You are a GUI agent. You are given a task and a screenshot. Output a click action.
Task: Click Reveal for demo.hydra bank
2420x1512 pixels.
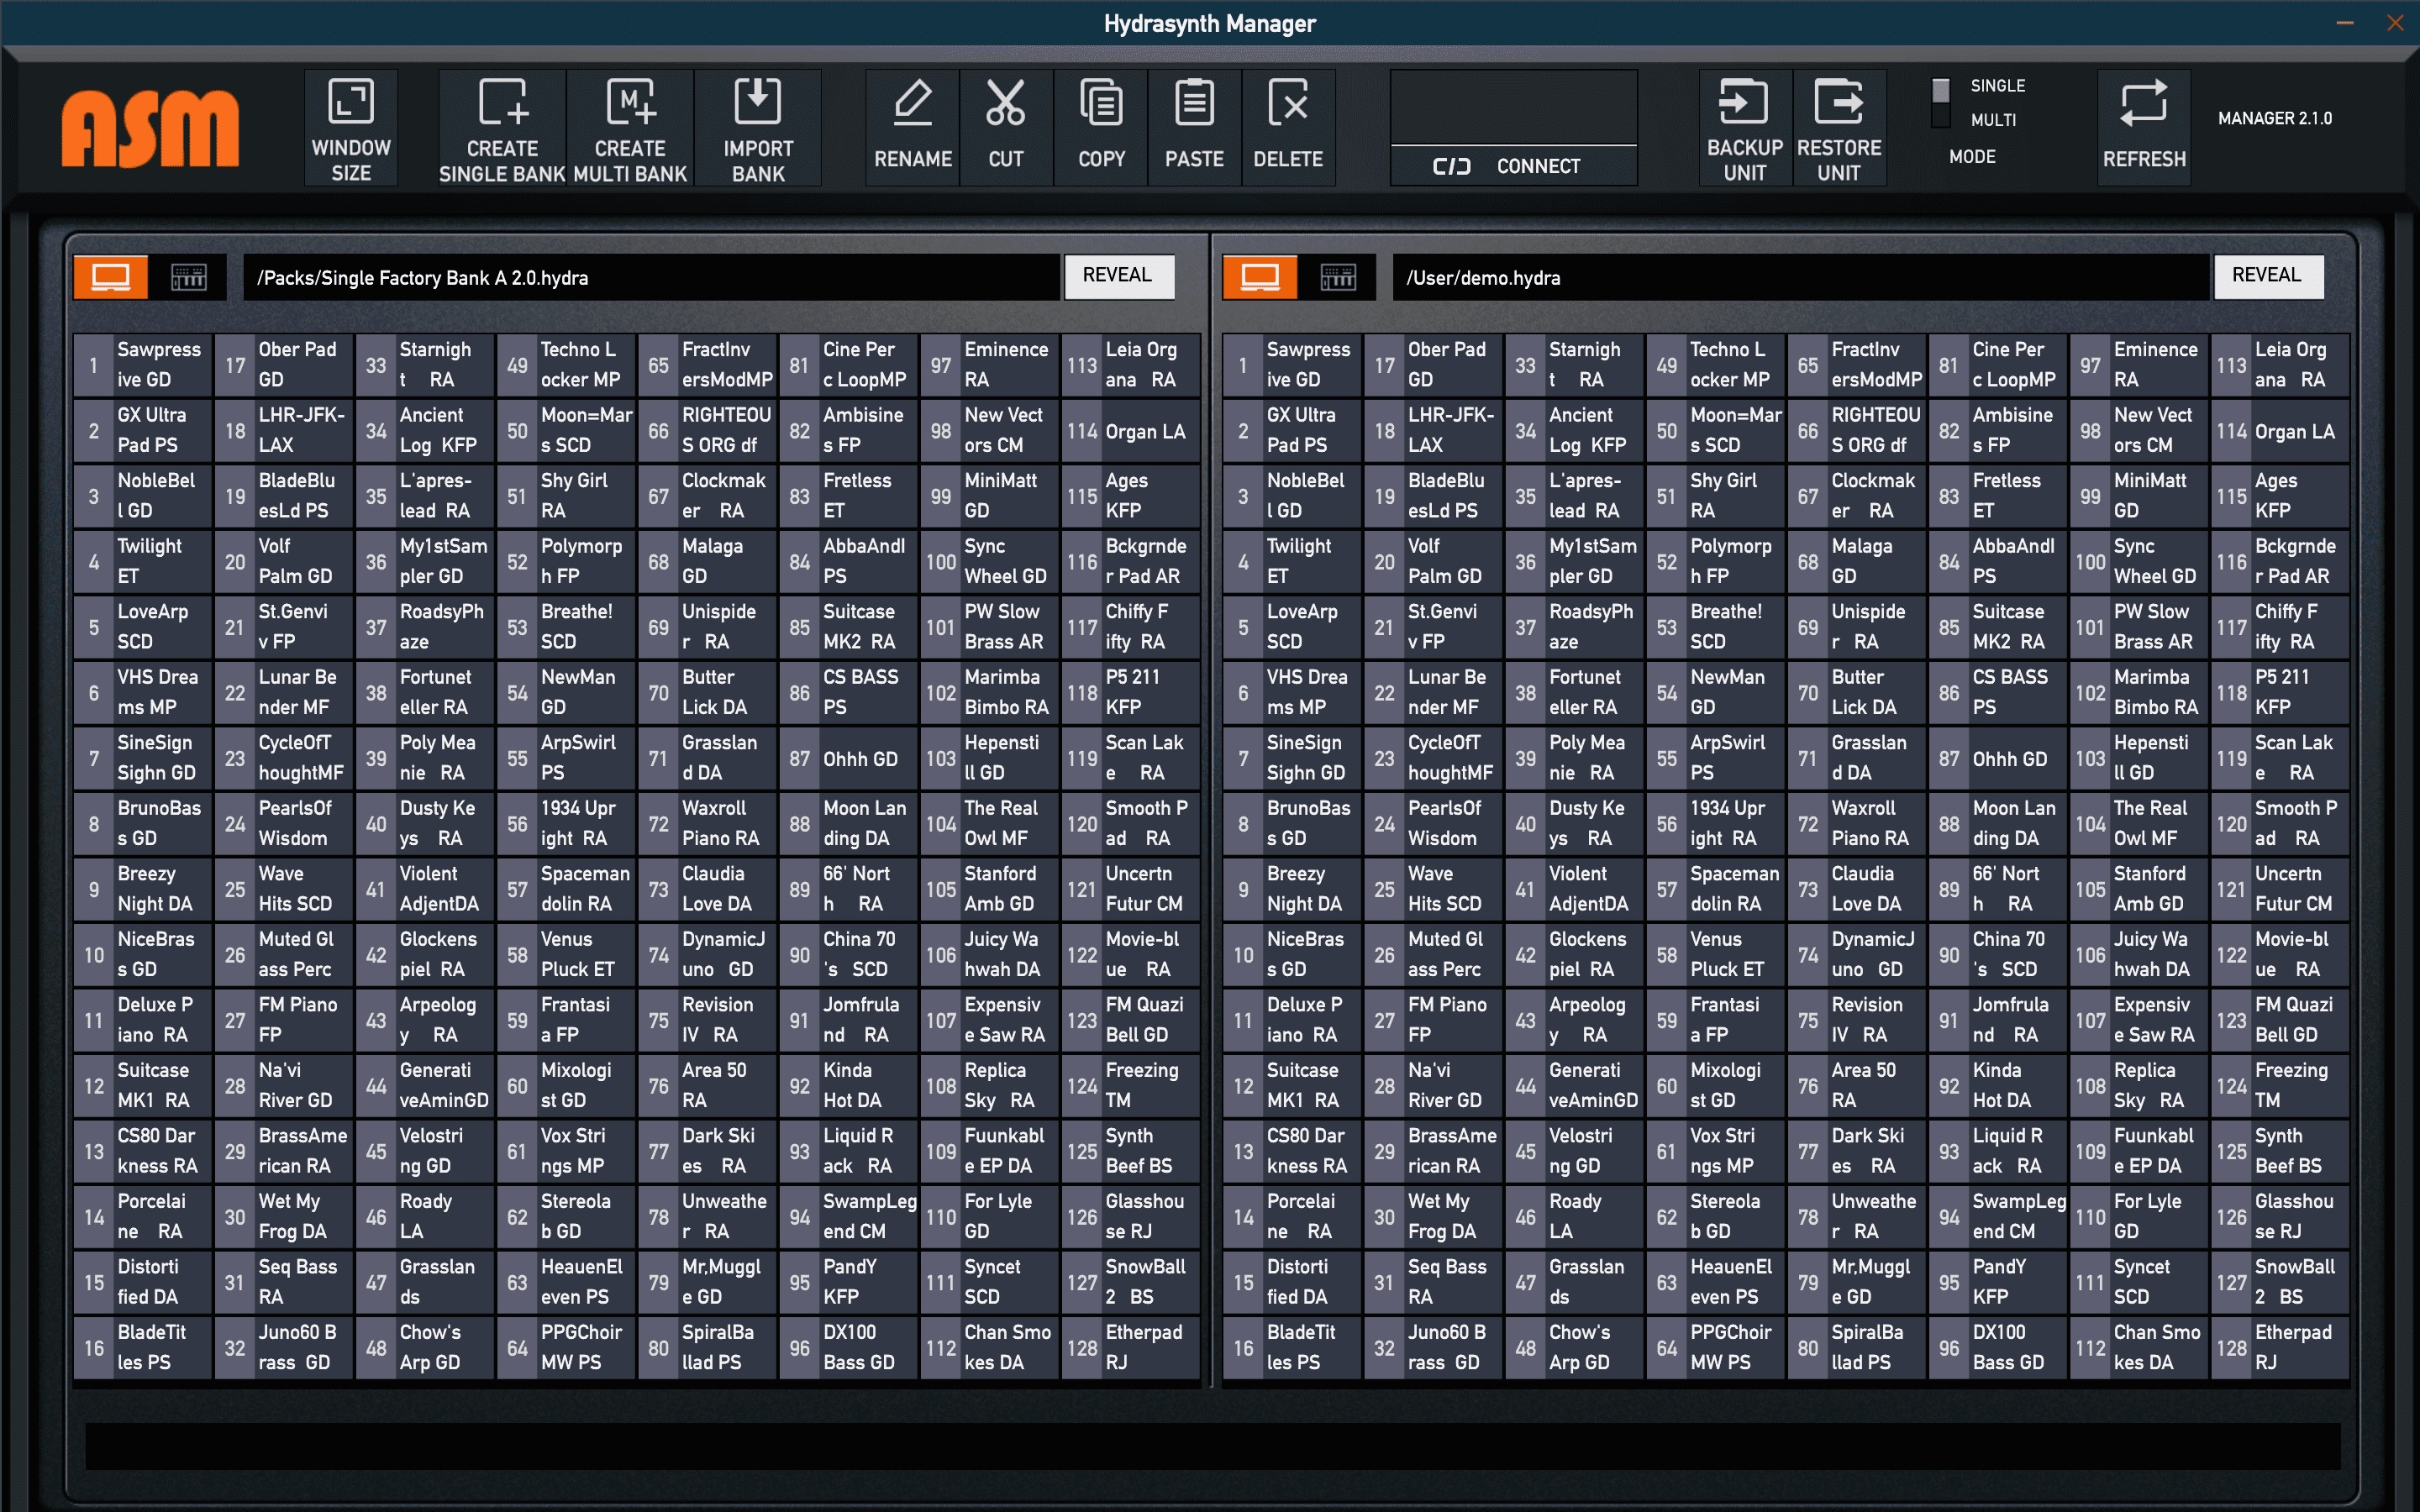coord(2267,276)
